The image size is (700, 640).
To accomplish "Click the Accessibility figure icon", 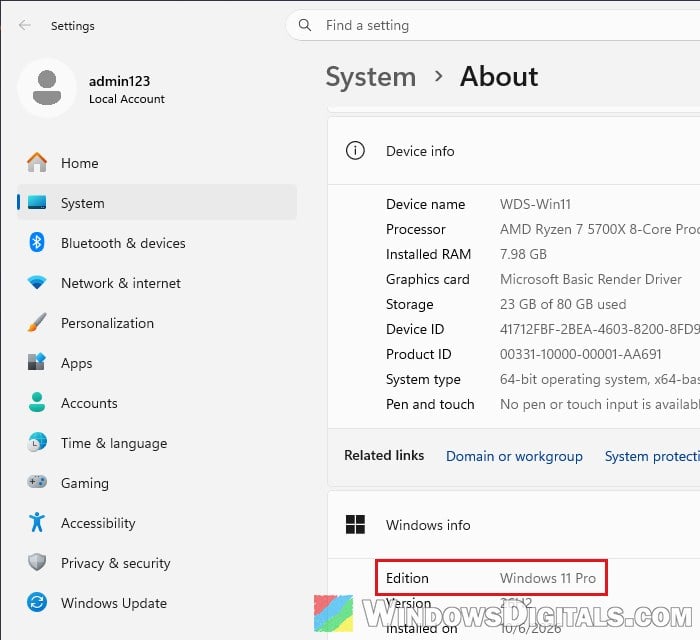I will [x=37, y=522].
